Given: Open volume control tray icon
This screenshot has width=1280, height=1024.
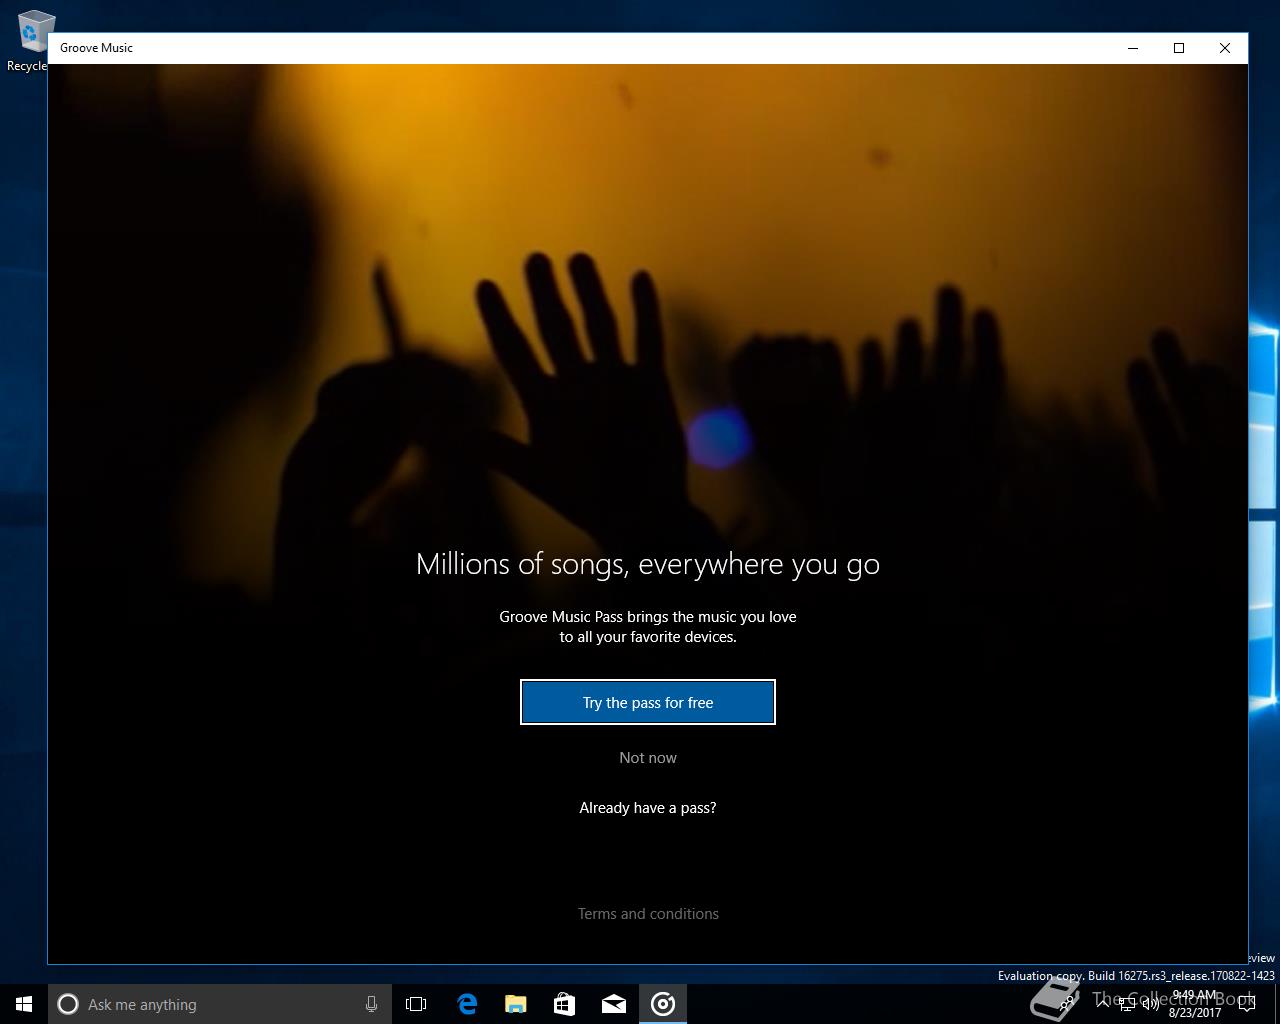Looking at the screenshot, I should coord(1151,1005).
